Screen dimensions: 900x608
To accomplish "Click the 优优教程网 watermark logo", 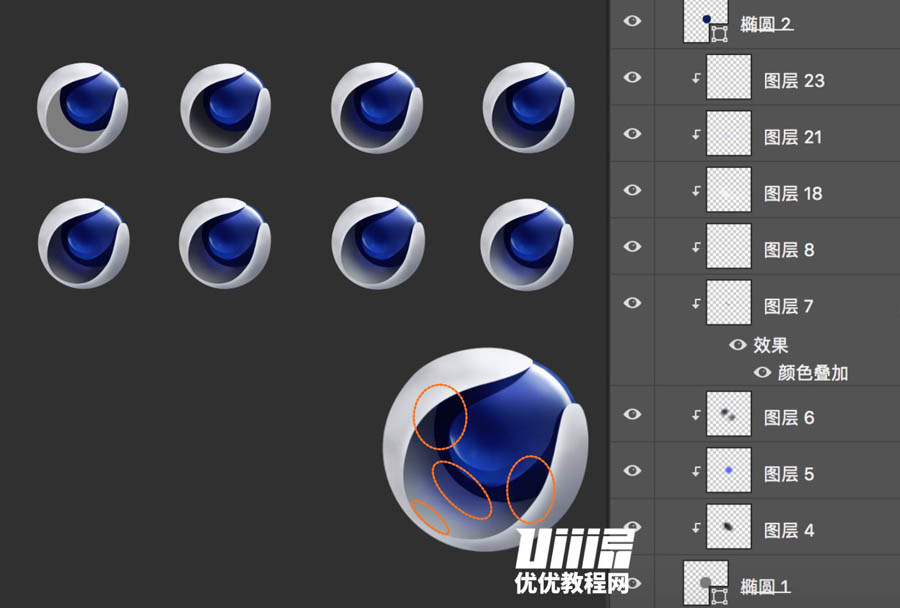I will click(x=574, y=560).
